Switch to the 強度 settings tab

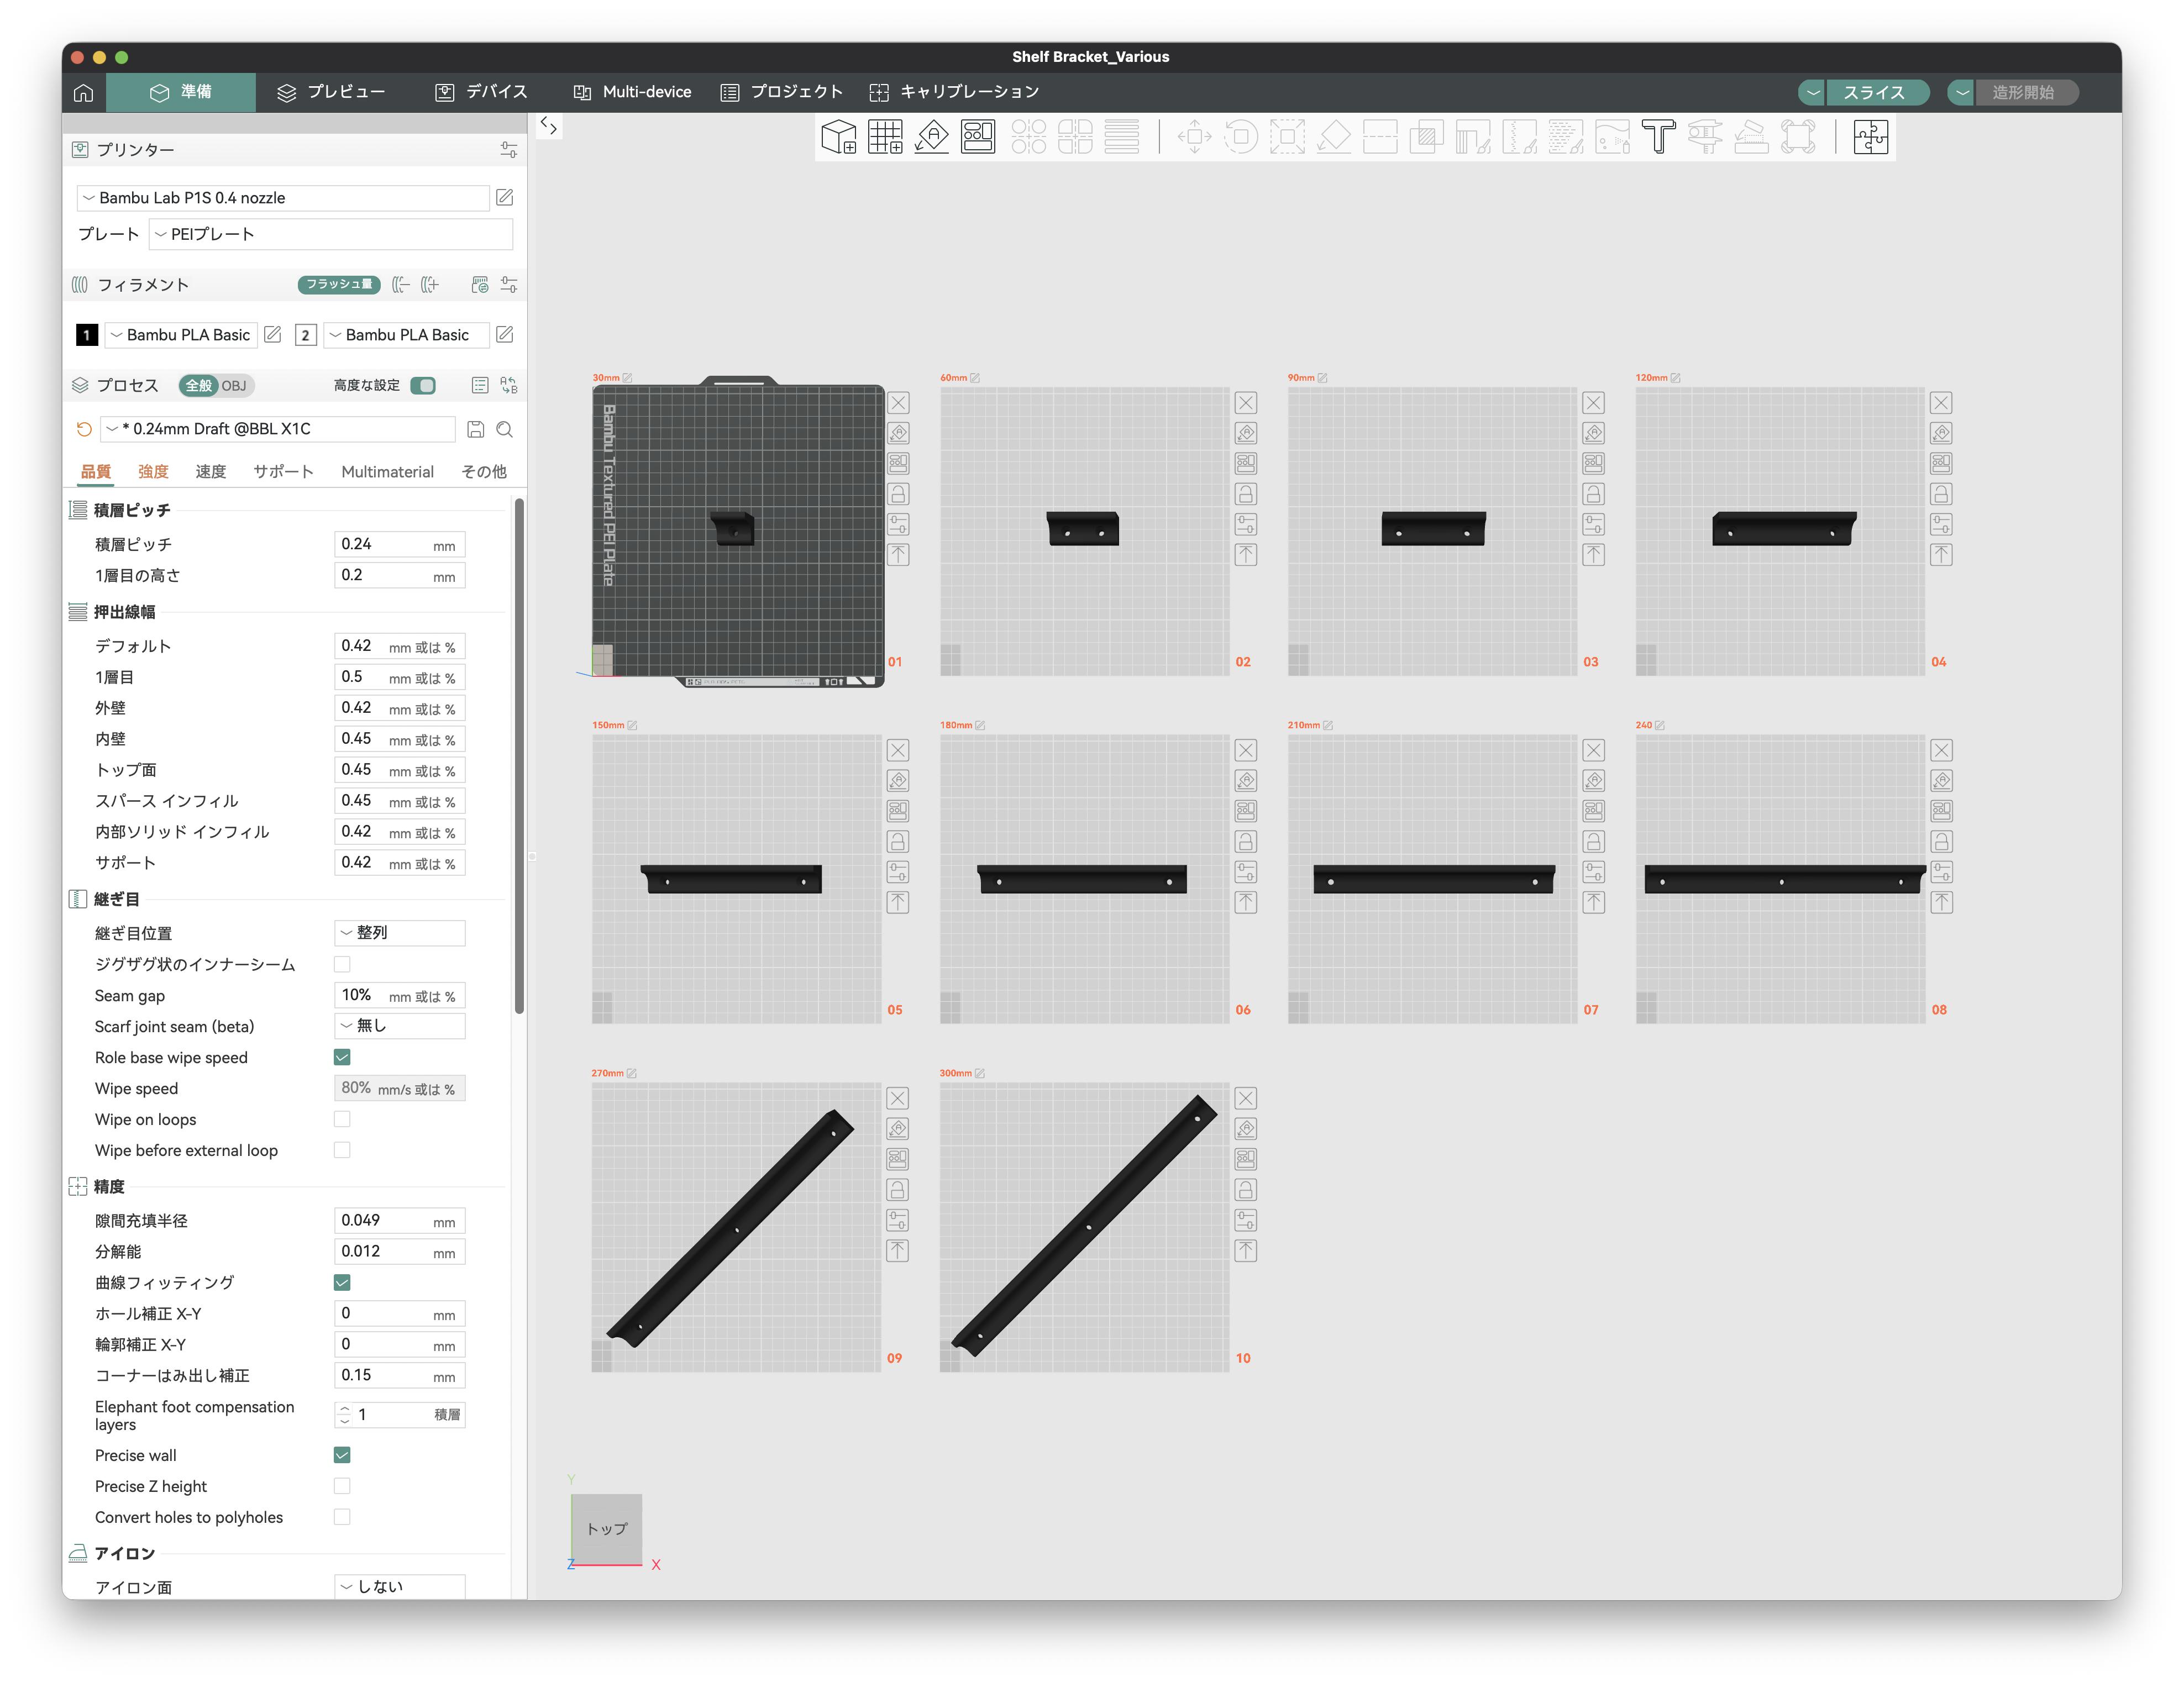(x=153, y=472)
